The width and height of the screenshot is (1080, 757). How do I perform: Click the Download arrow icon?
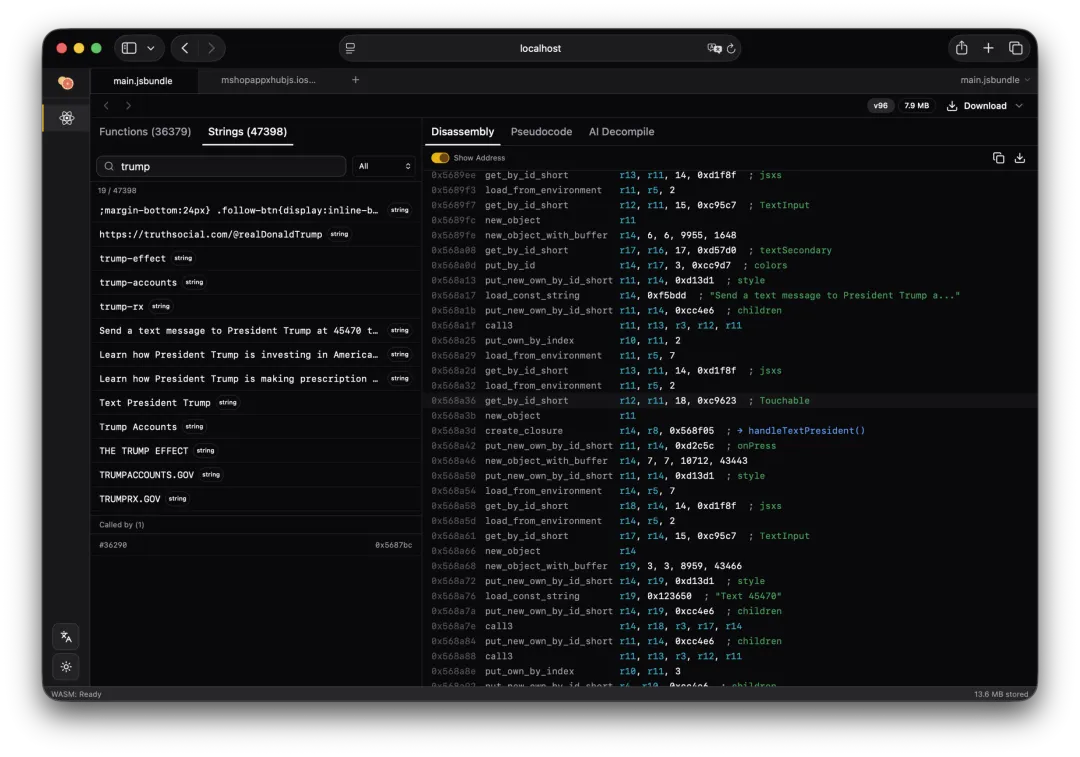952,105
